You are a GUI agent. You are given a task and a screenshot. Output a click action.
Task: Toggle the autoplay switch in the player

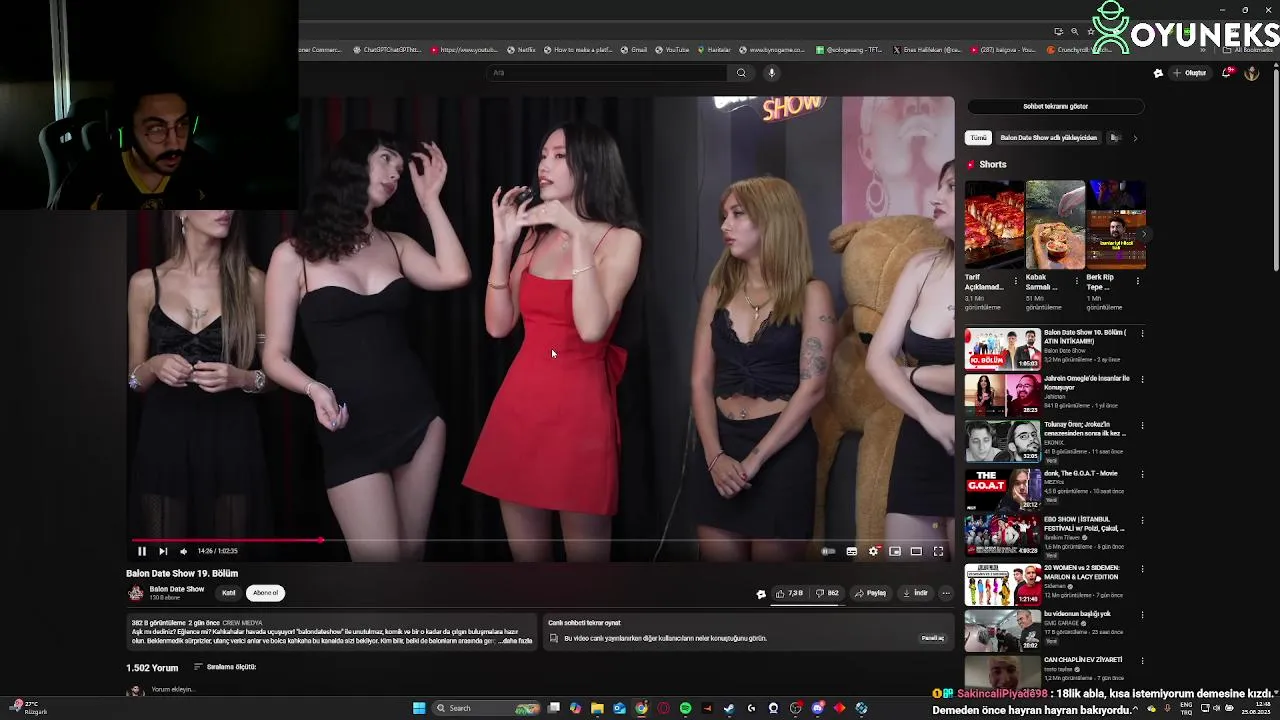click(x=828, y=551)
